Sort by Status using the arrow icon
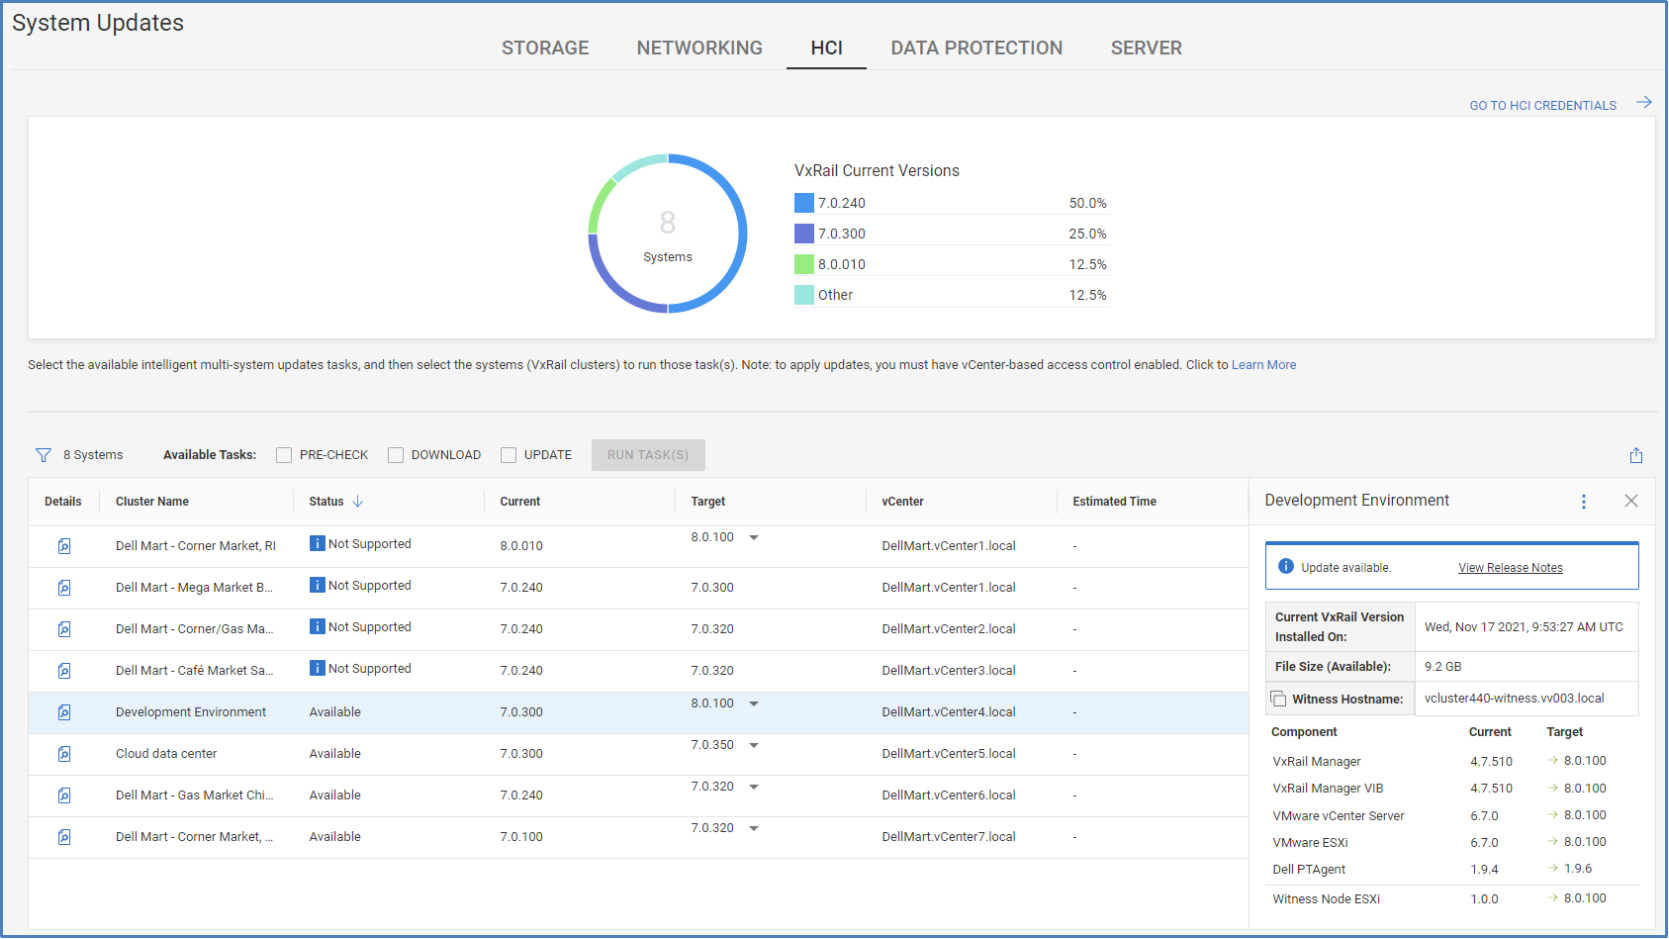The image size is (1669, 939). point(358,502)
